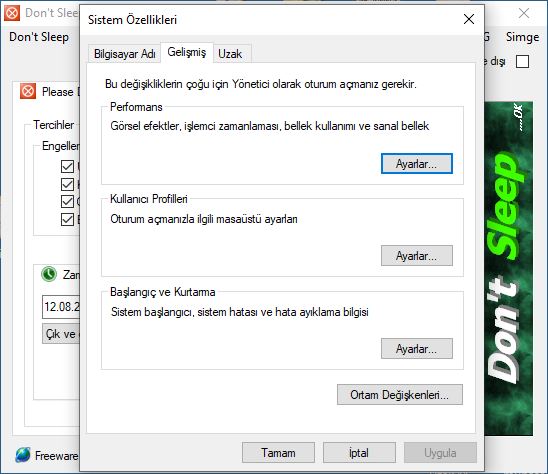Click the date field starting with 12.08
This screenshot has height=474, width=548.
pos(61,307)
